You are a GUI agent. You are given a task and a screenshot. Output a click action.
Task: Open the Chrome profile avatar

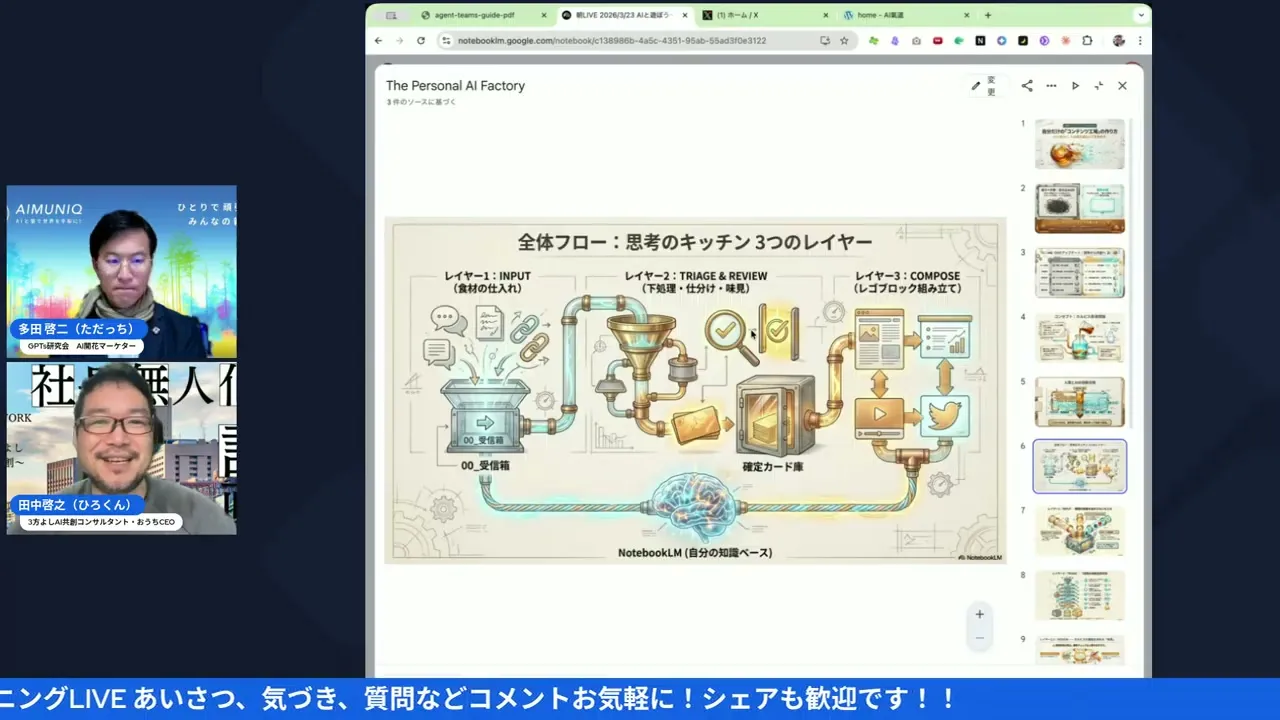[x=1119, y=41]
